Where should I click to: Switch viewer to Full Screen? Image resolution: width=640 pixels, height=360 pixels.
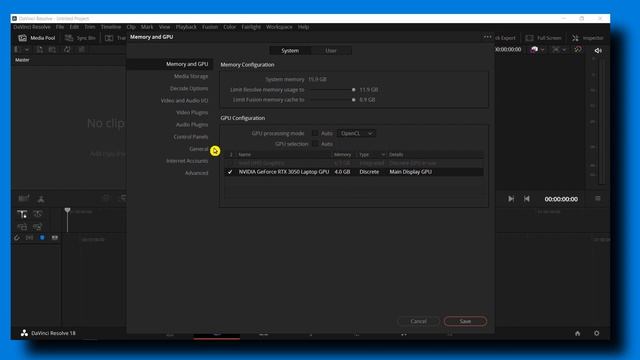(x=543, y=38)
